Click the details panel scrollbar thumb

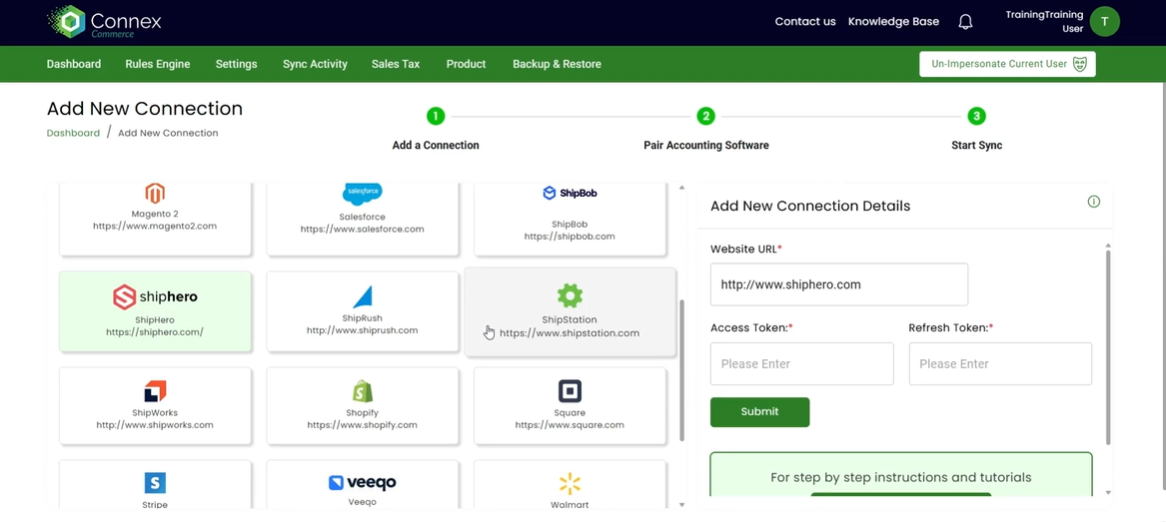[1108, 347]
